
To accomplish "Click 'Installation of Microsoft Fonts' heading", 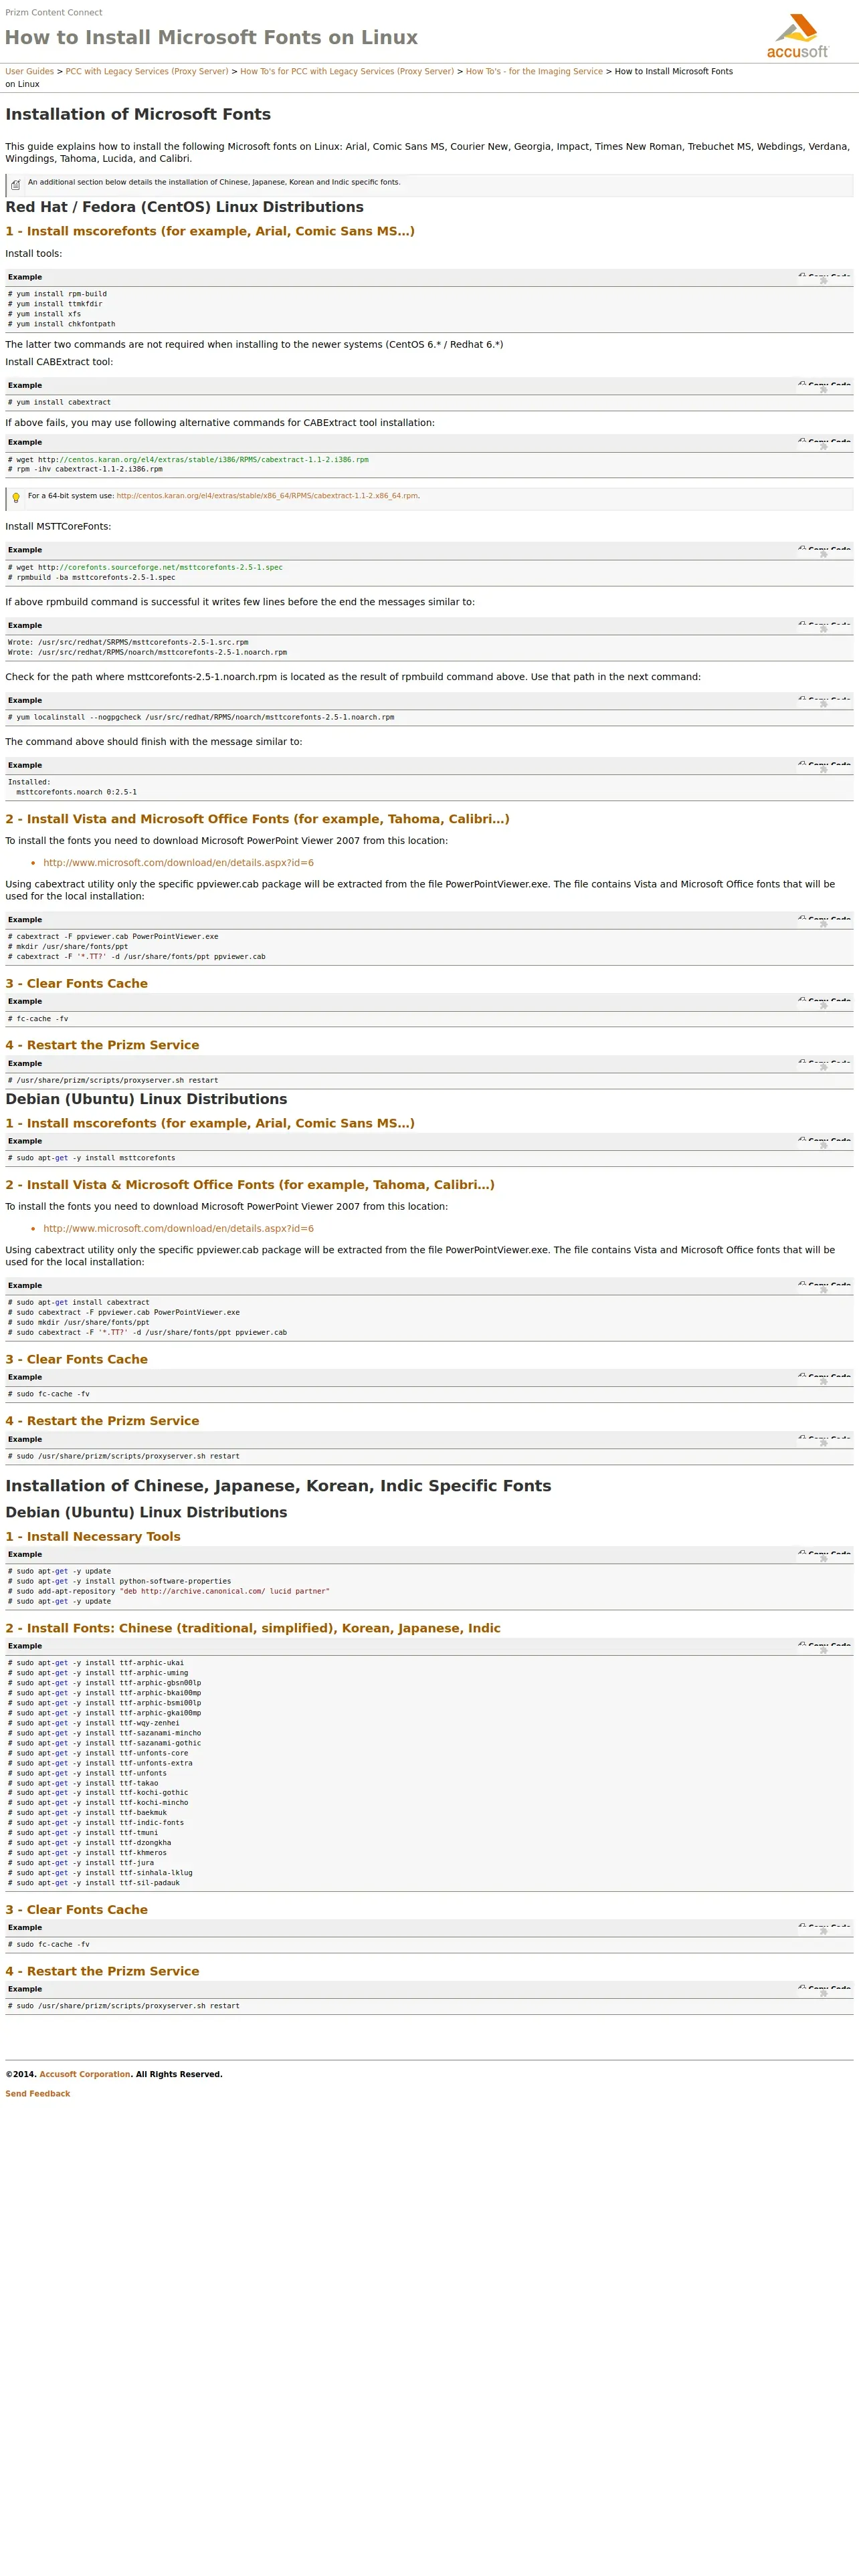I will (x=138, y=114).
